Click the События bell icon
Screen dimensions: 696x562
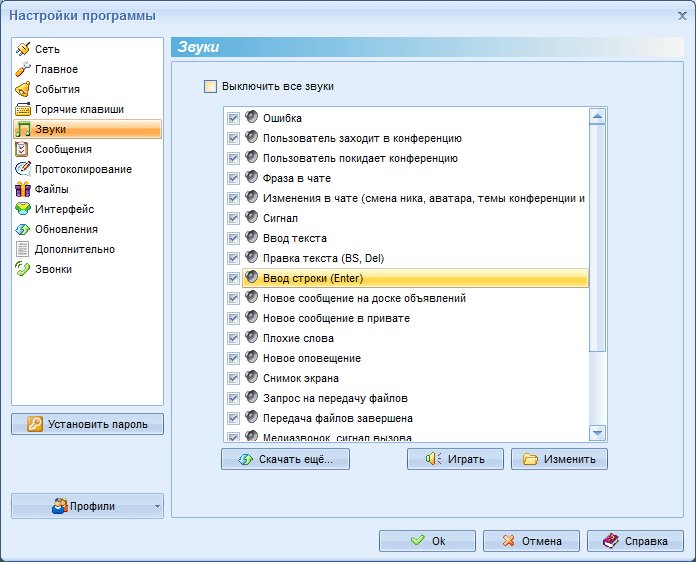pyautogui.click(x=23, y=89)
